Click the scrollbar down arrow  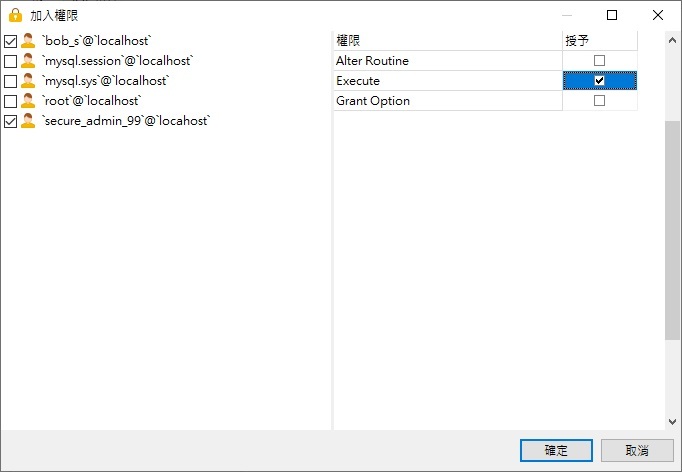(x=672, y=422)
